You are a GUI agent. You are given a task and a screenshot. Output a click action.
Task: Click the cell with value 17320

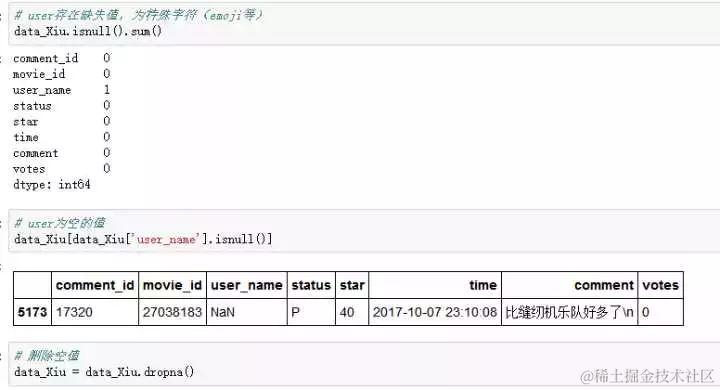coord(95,312)
